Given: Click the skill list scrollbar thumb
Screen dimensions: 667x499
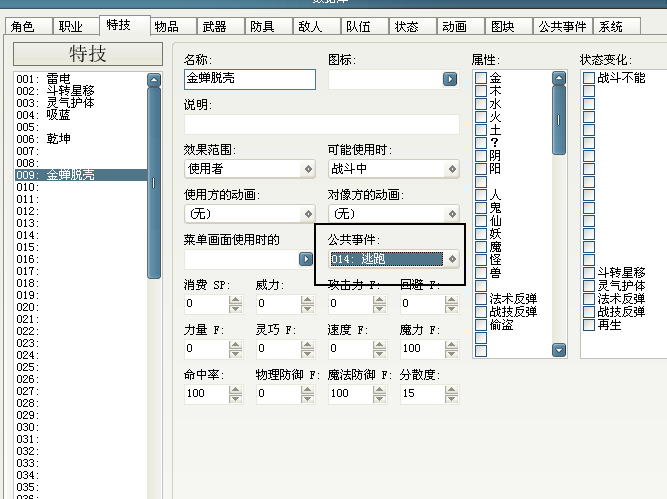Looking at the screenshot, I should (154, 183).
